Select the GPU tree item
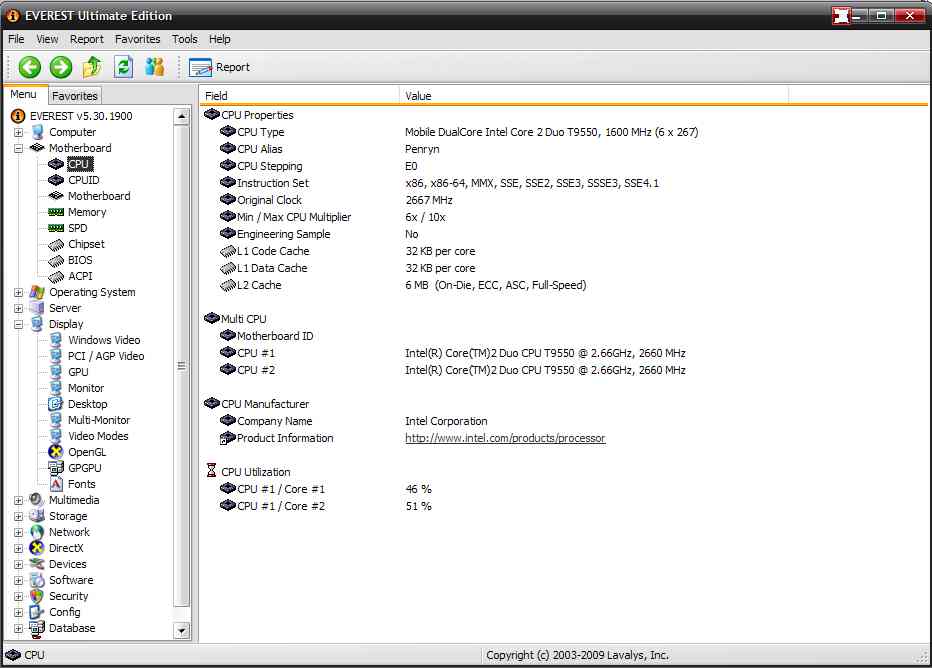The image size is (932, 668). pyautogui.click(x=78, y=372)
